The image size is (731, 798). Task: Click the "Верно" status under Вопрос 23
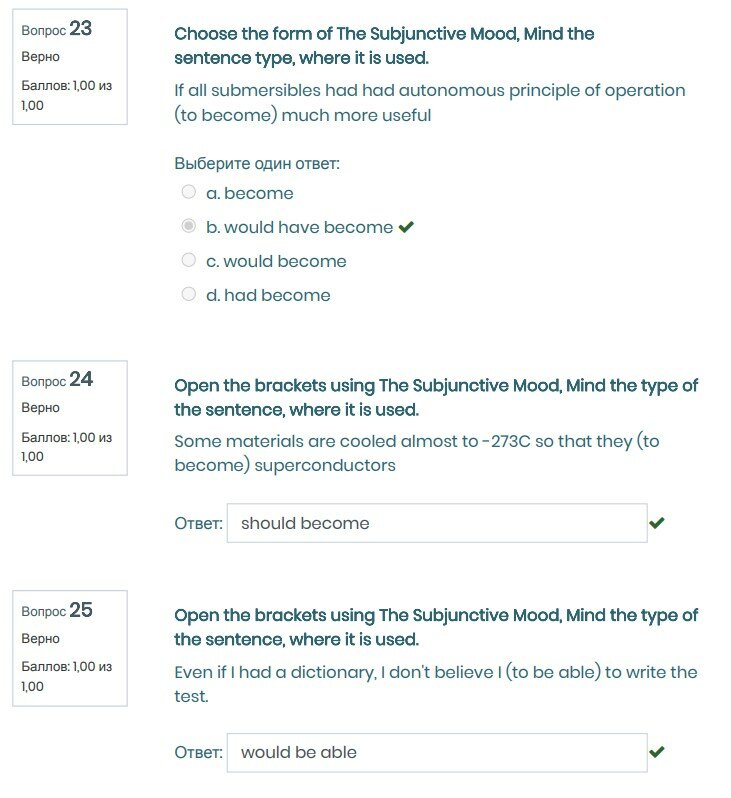point(41,57)
